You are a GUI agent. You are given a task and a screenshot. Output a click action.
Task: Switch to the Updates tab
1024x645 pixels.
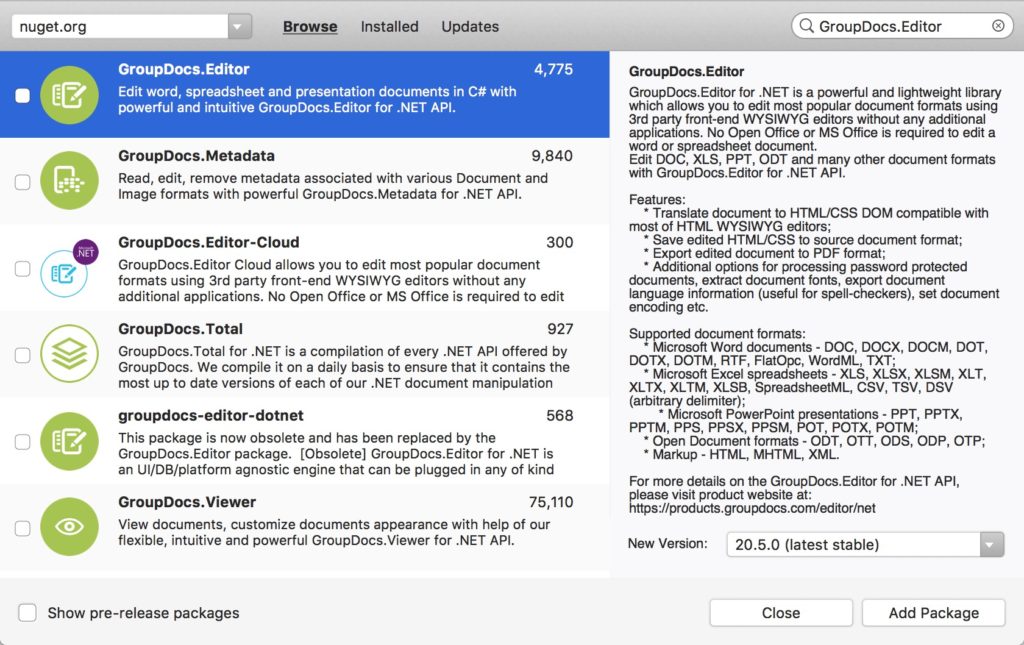pyautogui.click(x=470, y=26)
